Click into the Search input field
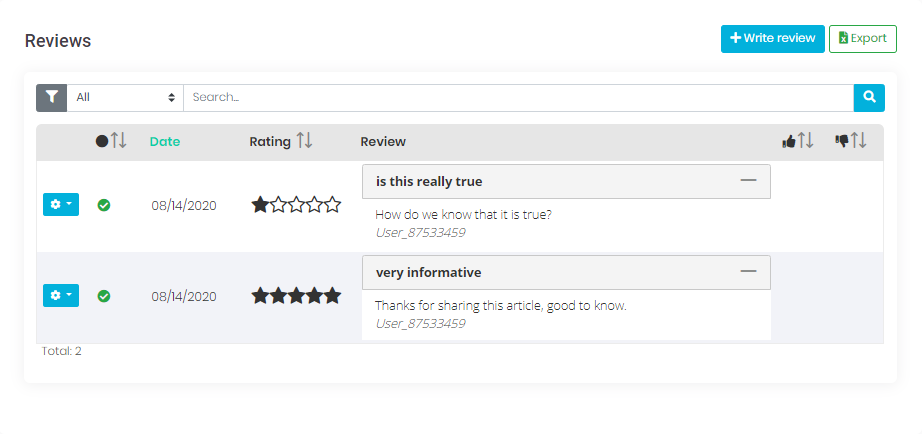The image size is (923, 435). (517, 97)
